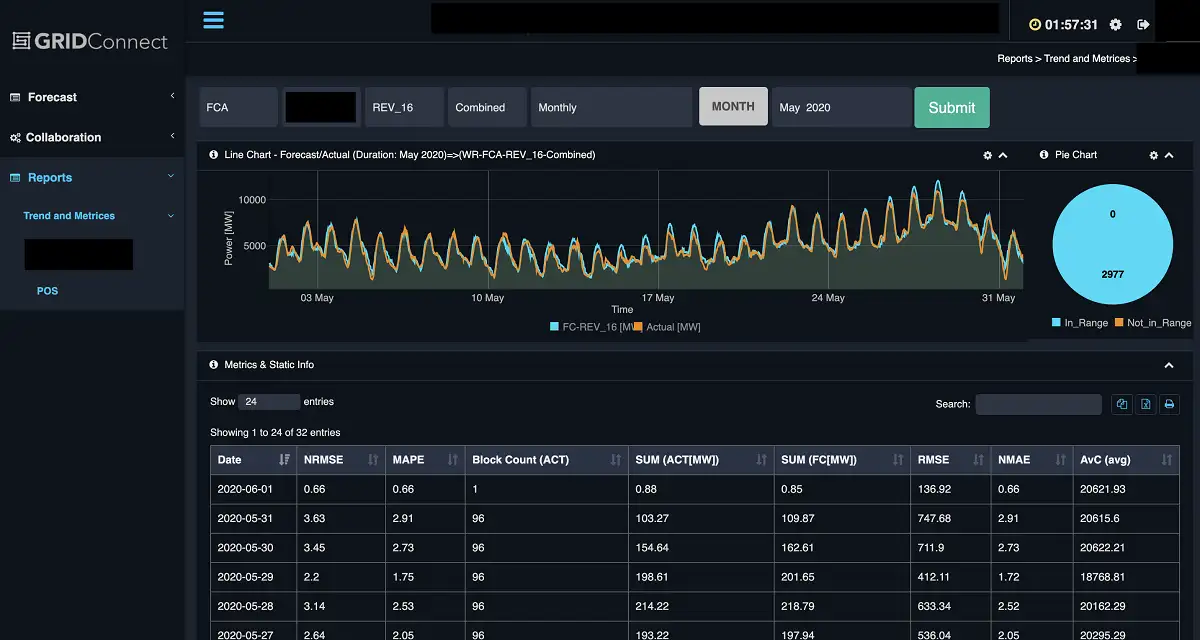The image size is (1200, 640).
Task: Expand Forecast in the sidebar
Action: click(x=52, y=97)
